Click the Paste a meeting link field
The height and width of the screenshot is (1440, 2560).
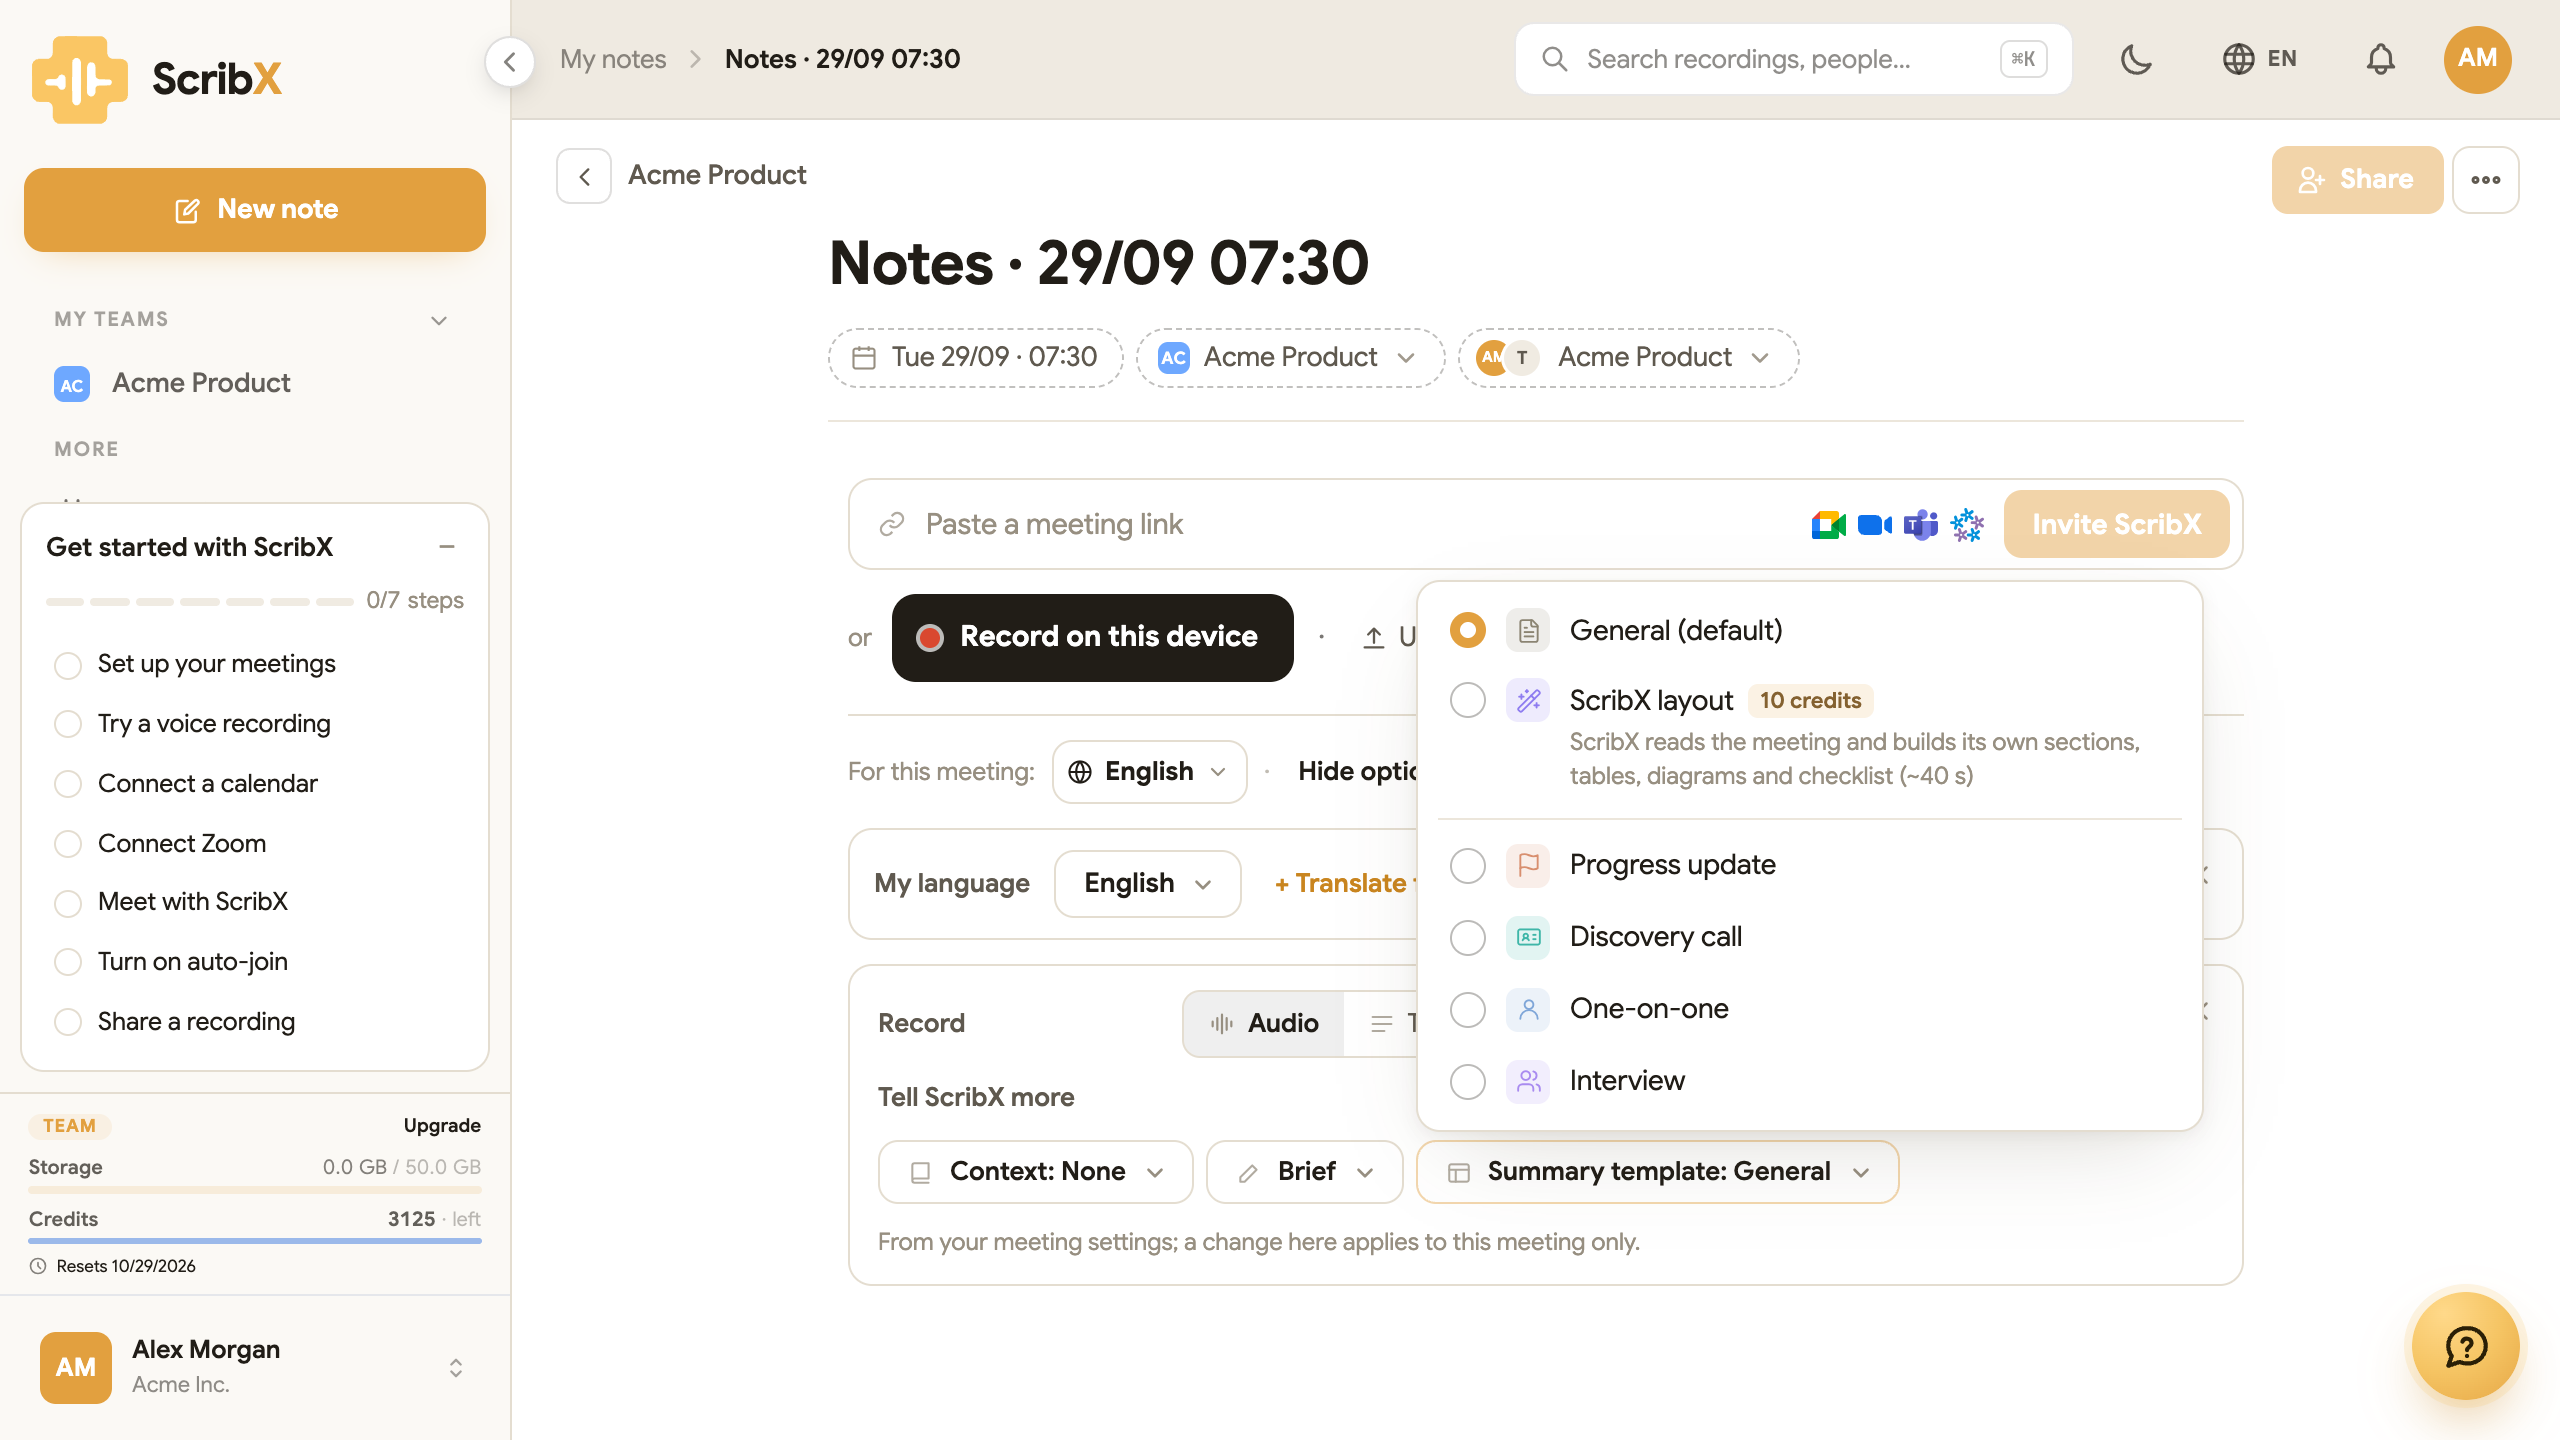coord(1340,524)
